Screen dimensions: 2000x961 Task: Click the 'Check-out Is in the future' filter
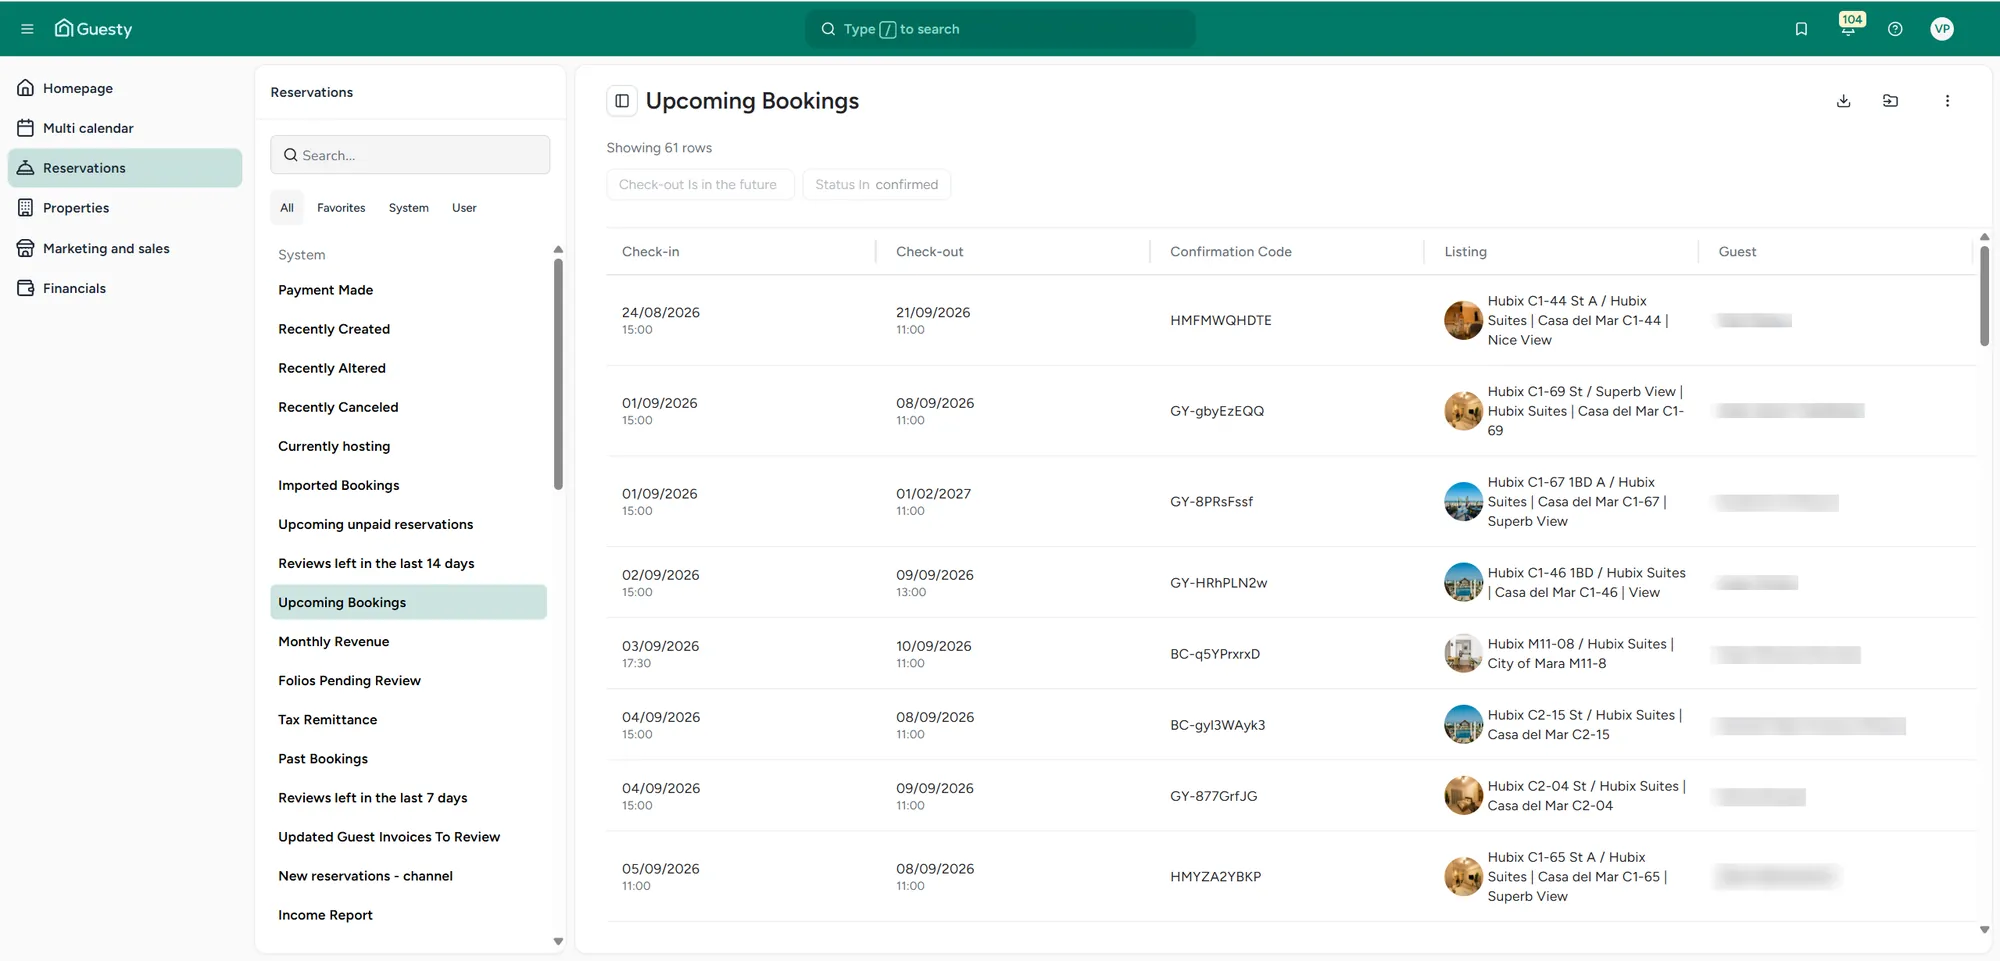click(699, 185)
